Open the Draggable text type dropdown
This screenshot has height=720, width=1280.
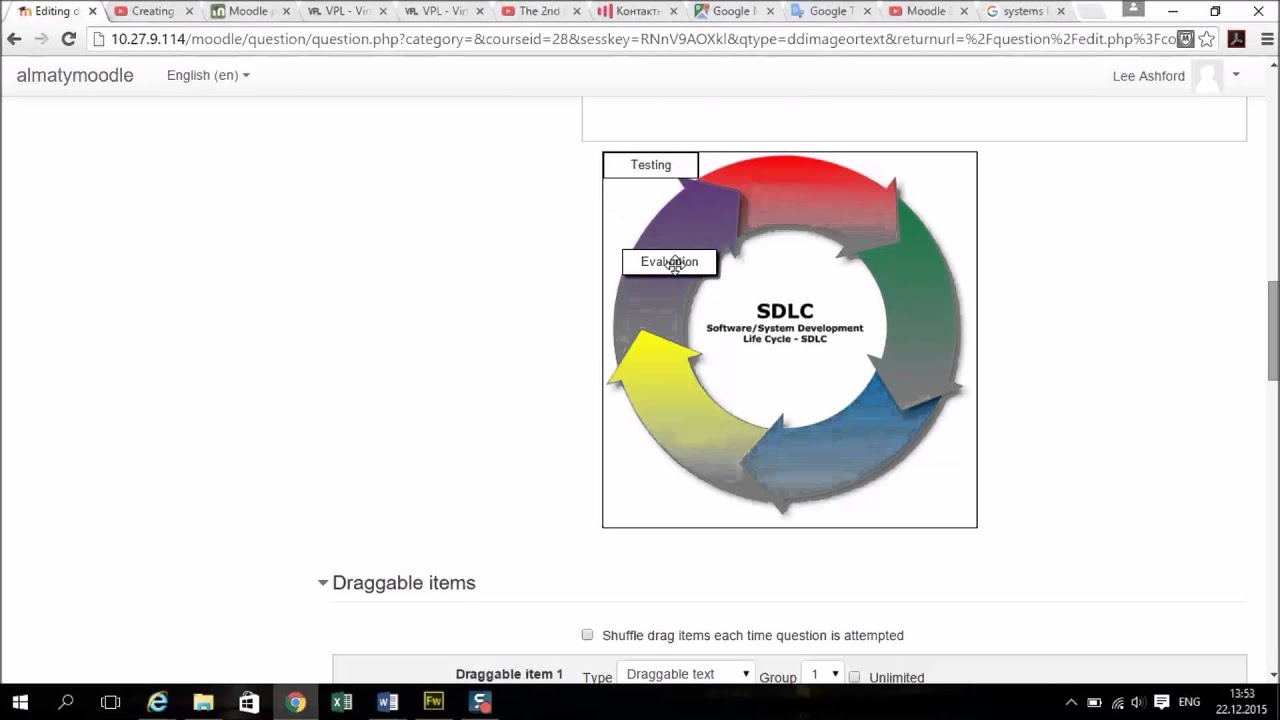click(x=685, y=674)
